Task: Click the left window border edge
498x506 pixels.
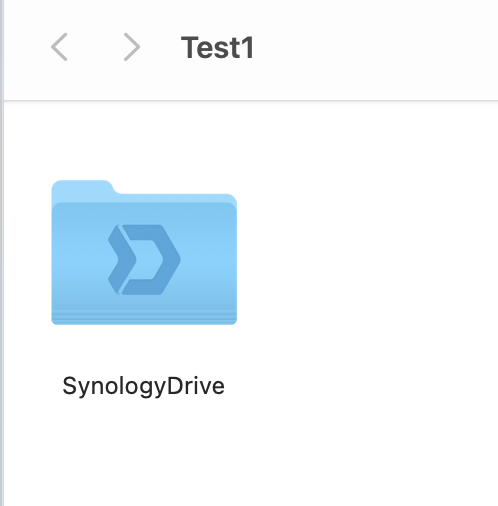Action: pos(2,253)
